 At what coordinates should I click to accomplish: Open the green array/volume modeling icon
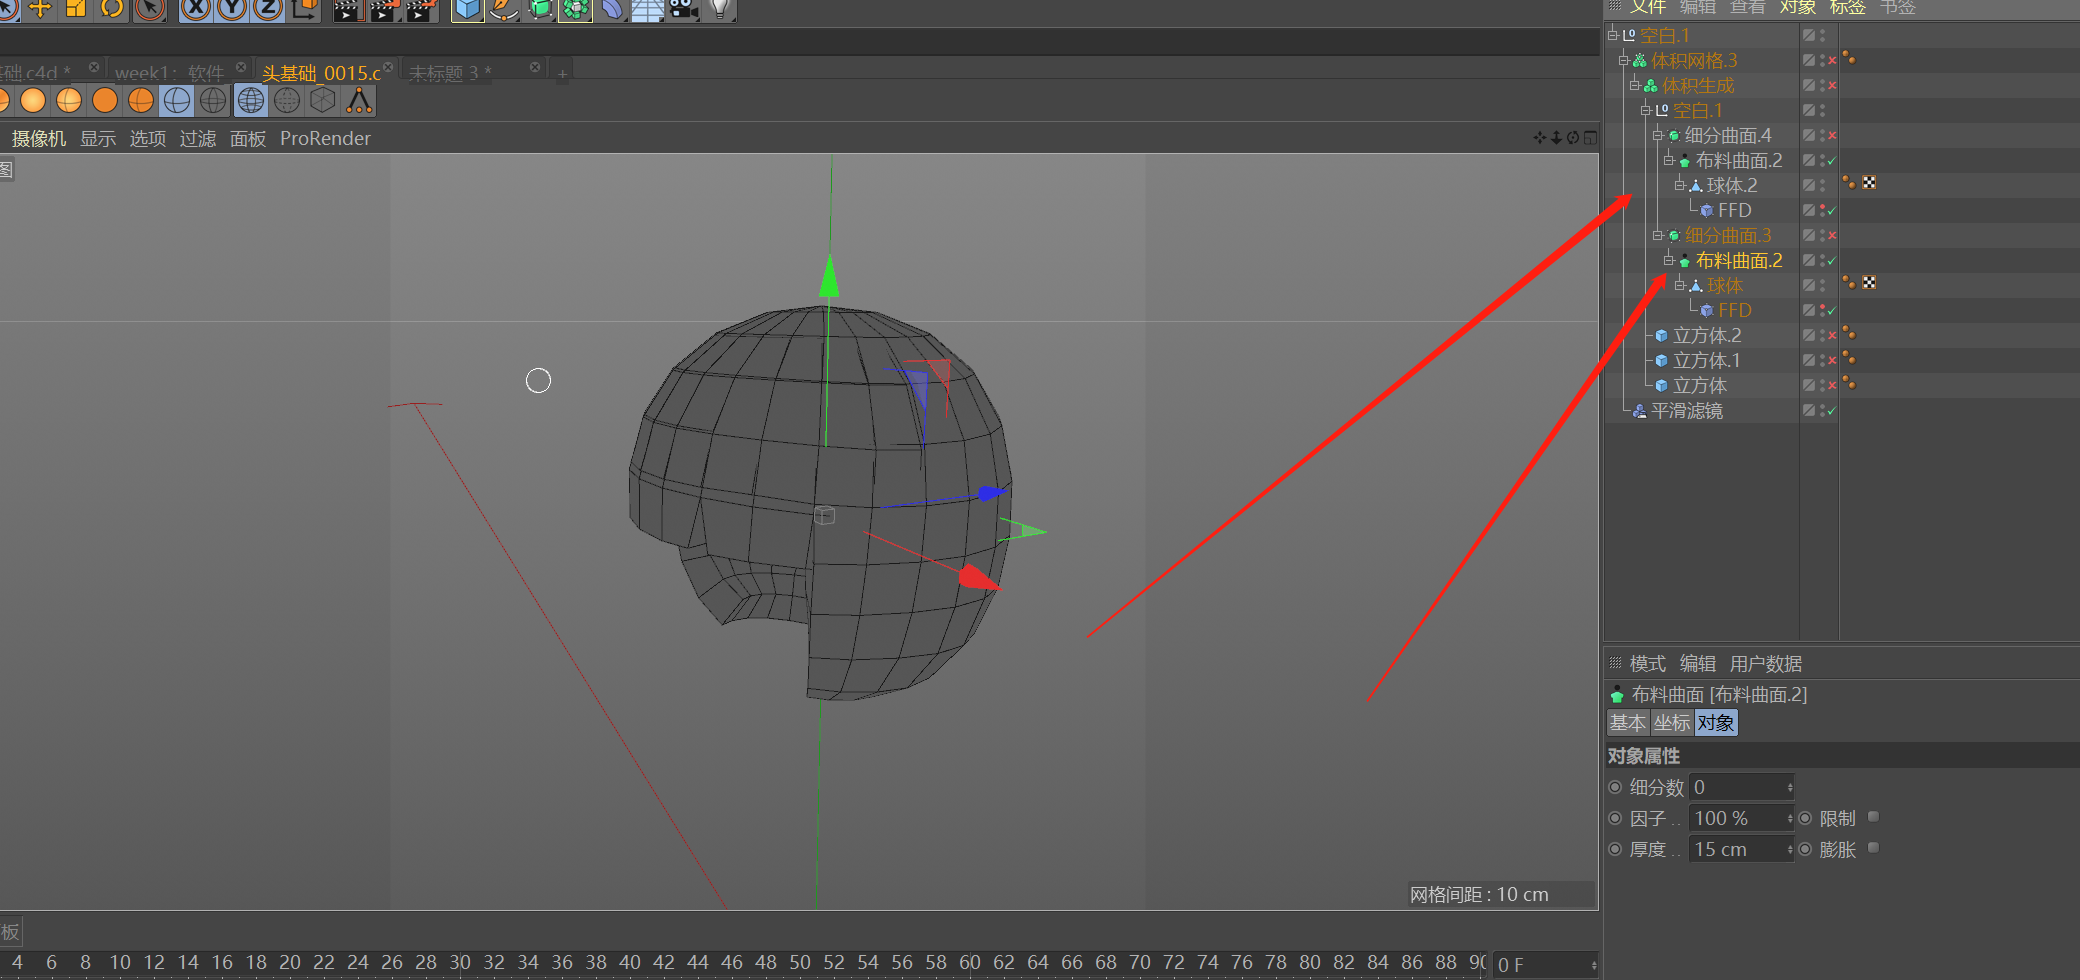575,9
